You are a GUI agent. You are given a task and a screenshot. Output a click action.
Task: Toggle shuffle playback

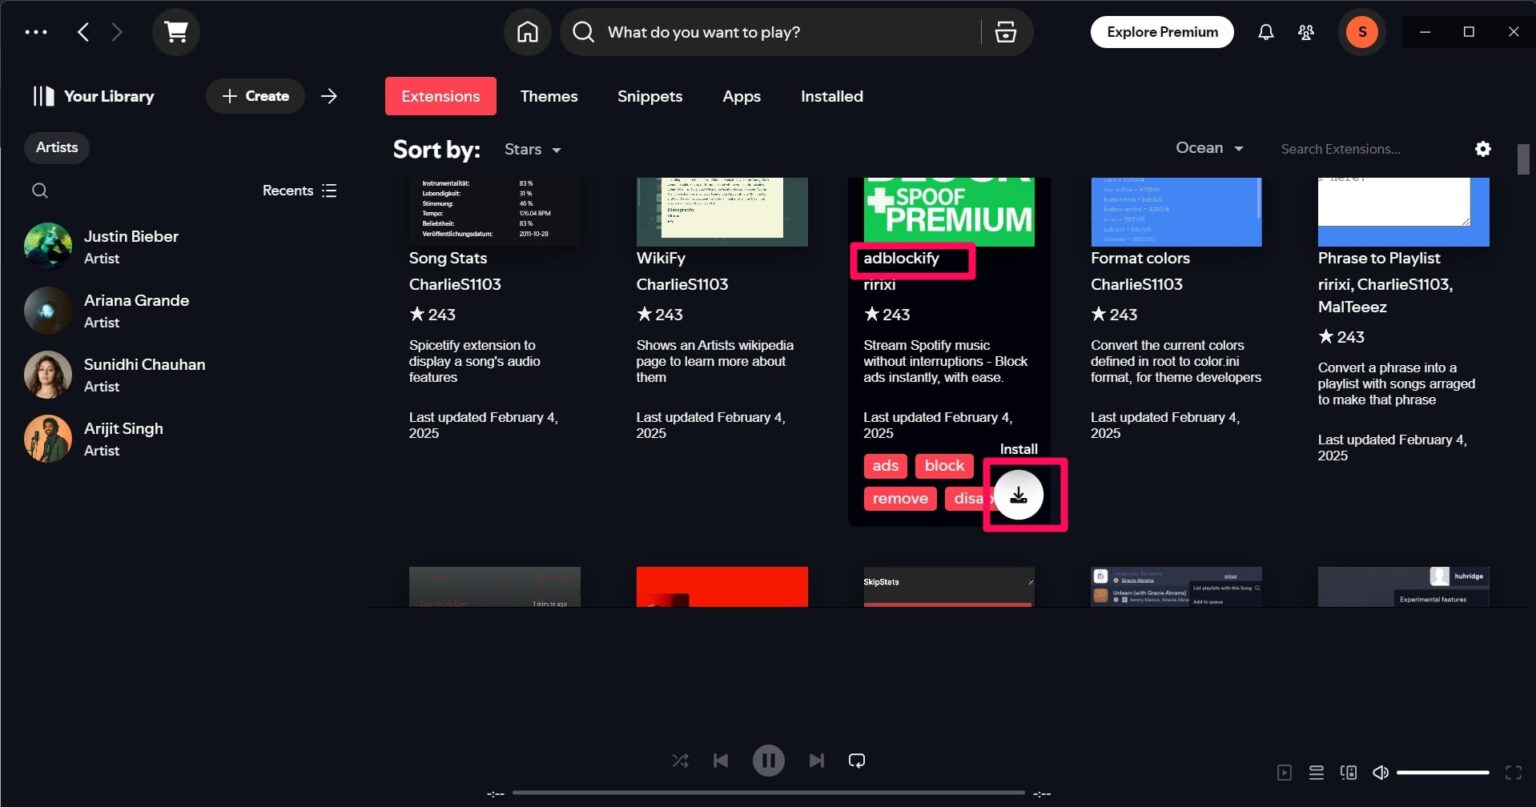pyautogui.click(x=680, y=760)
